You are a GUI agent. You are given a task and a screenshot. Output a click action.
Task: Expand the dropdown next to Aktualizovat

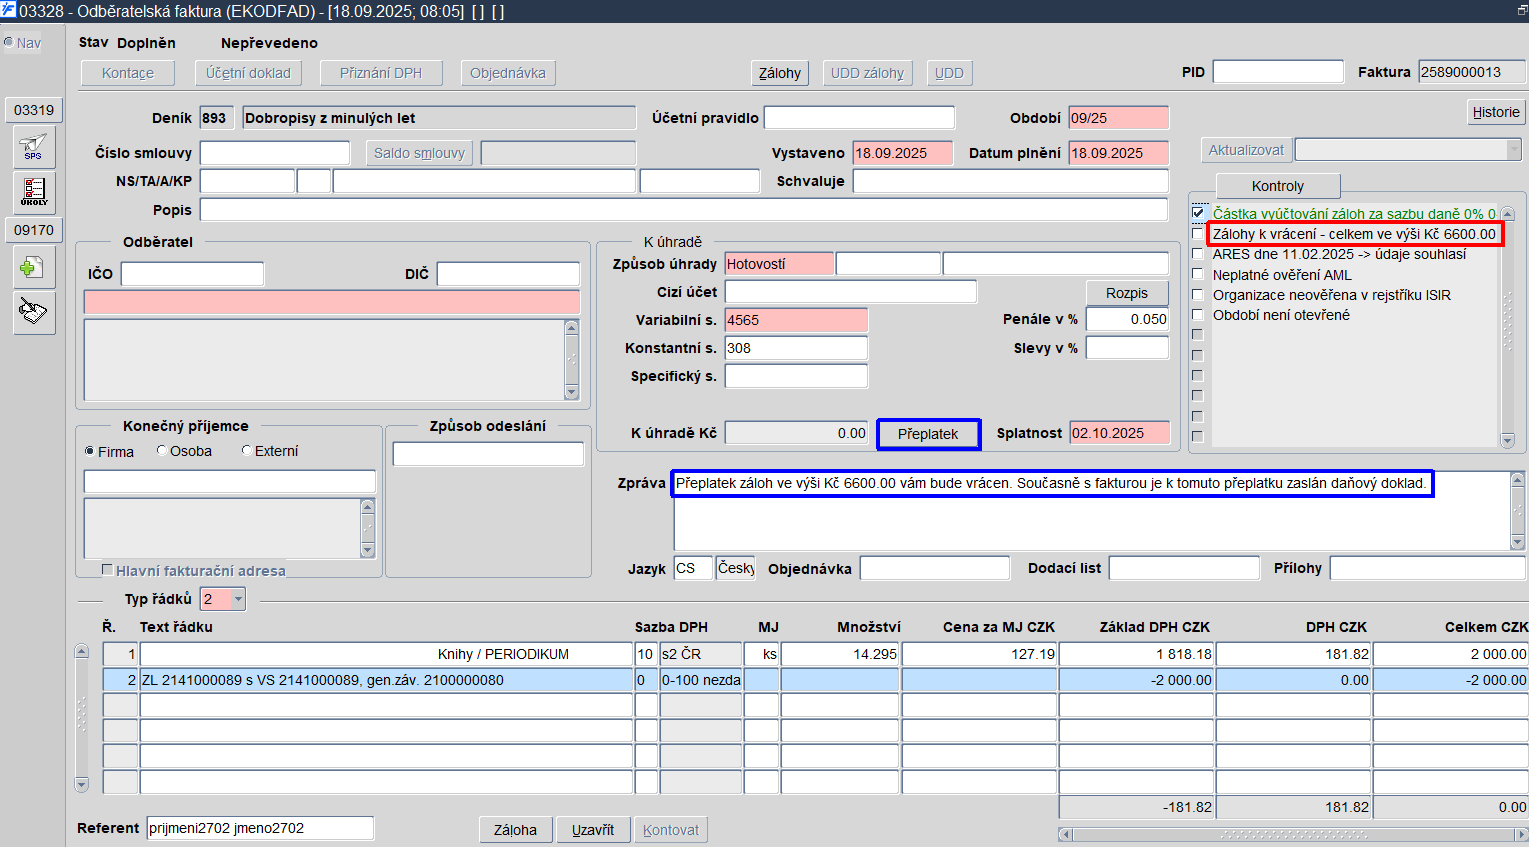(x=1513, y=150)
